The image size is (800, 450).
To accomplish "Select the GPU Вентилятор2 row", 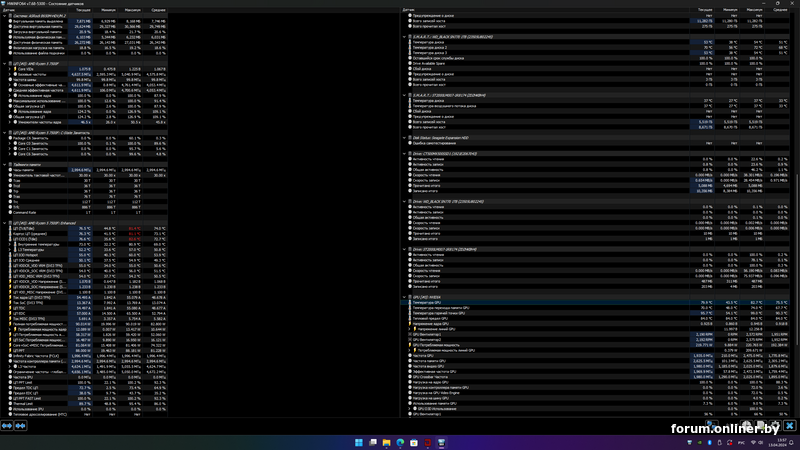I will click(598, 340).
